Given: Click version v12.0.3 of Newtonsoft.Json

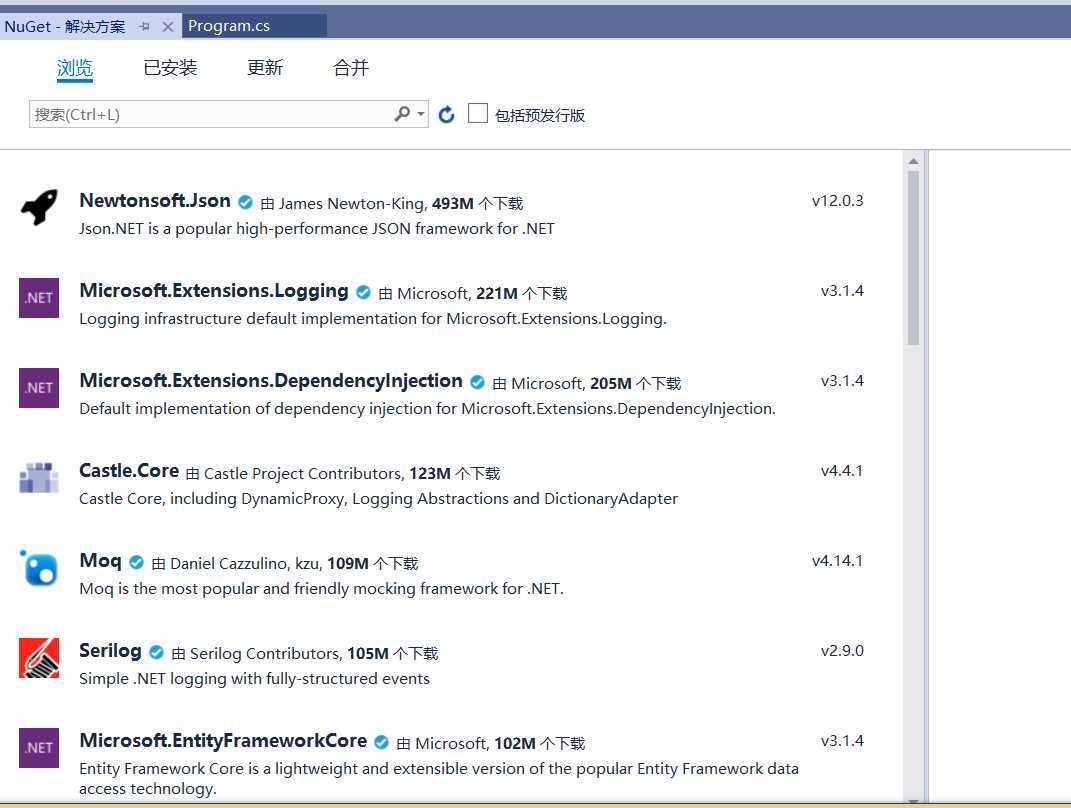Looking at the screenshot, I should click(x=837, y=201).
